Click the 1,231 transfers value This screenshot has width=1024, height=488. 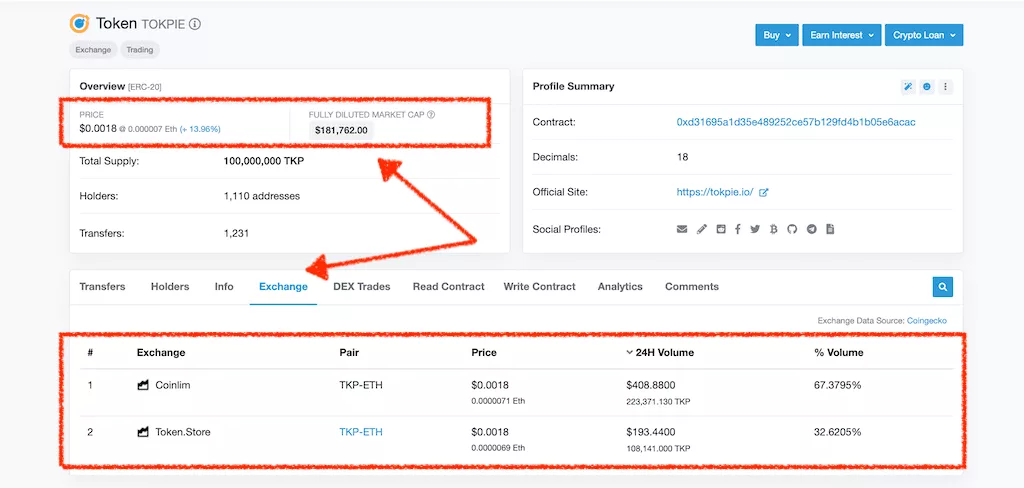236,233
